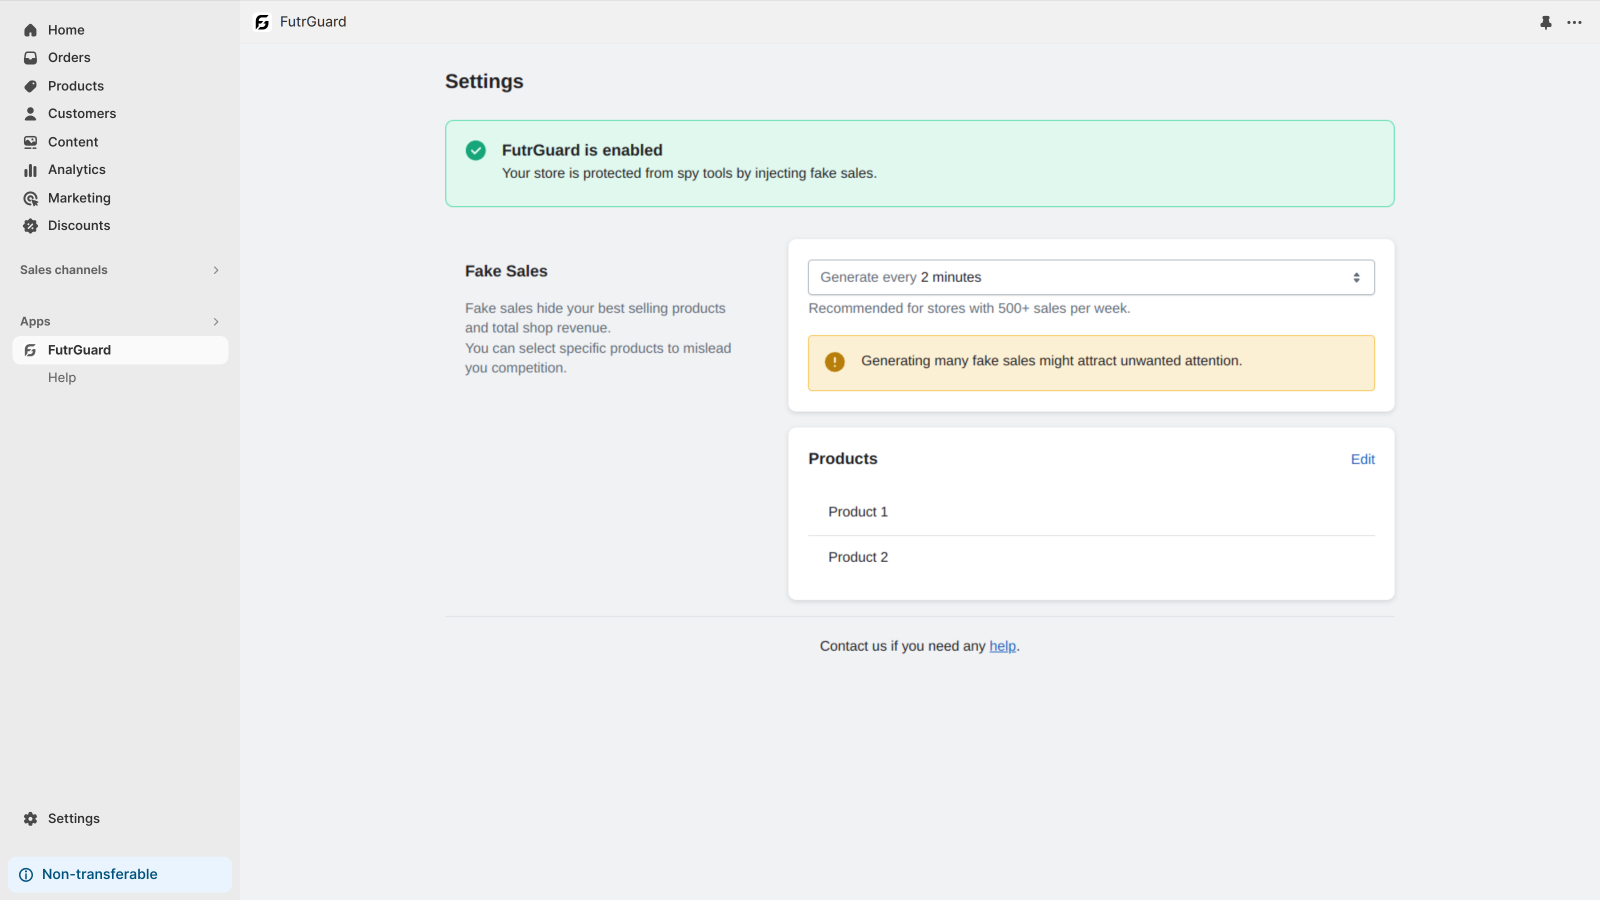The image size is (1600, 900).
Task: Select the Product 1 row
Action: tap(1091, 512)
